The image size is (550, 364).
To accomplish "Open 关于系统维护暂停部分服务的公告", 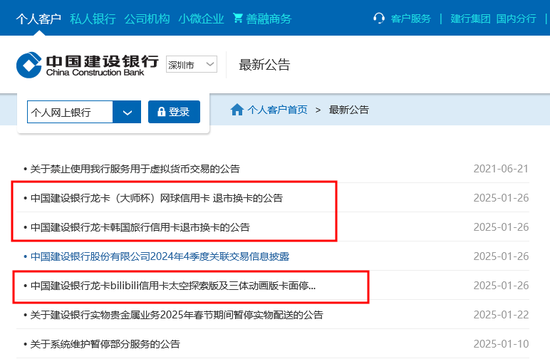I will coord(105,344).
